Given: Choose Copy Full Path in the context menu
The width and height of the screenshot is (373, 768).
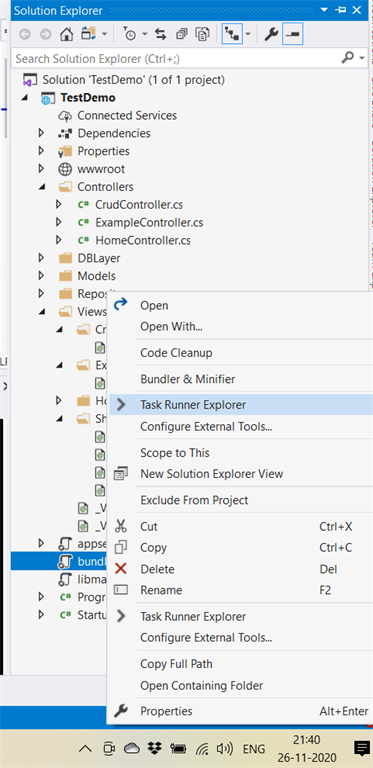Looking at the screenshot, I should click(x=176, y=664).
